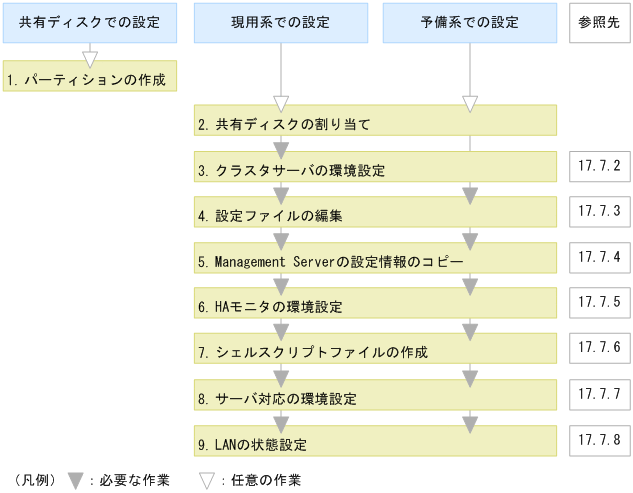This screenshot has width=633, height=493.
Task: Select the 現用系での設定 header box
Action: click(x=281, y=23)
